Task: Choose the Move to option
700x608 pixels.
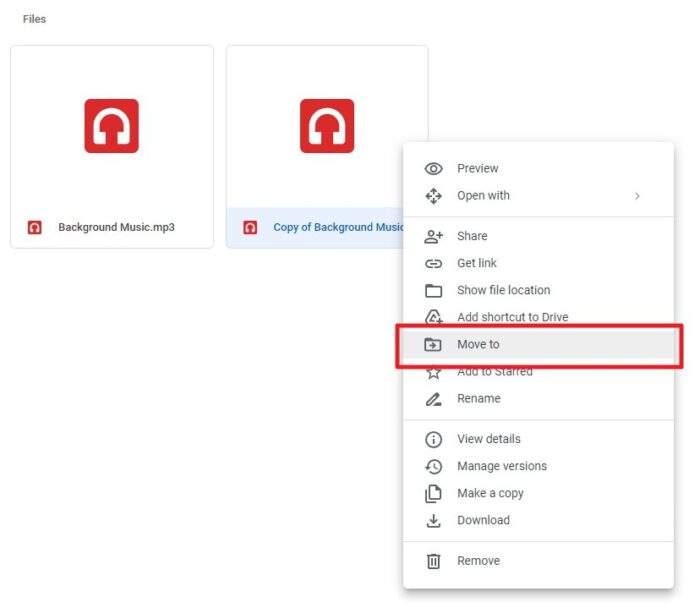Action: (538, 344)
